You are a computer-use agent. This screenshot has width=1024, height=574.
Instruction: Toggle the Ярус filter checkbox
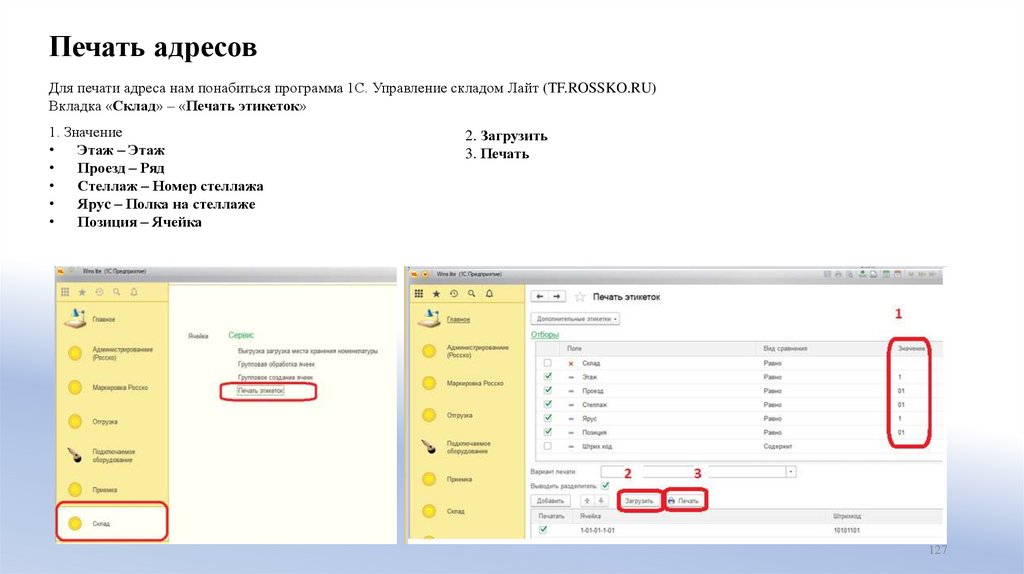[547, 418]
